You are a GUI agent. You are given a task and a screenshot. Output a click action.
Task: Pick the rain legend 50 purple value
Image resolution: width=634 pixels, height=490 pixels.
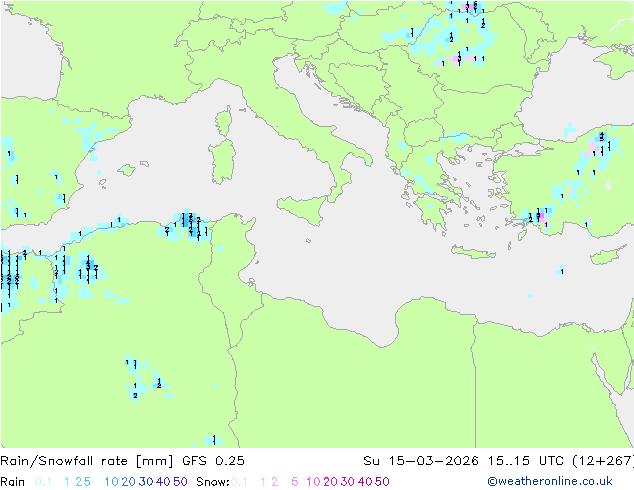pyautogui.click(x=180, y=482)
